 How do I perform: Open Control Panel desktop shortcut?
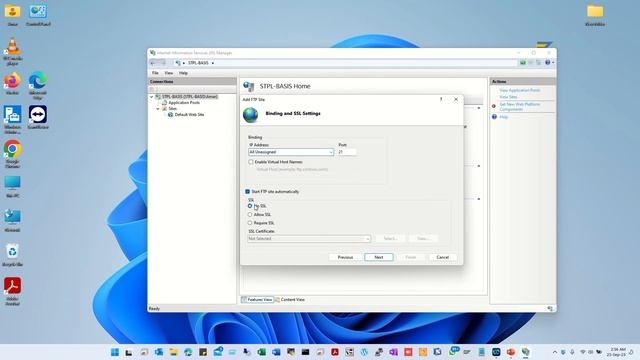pos(38,15)
